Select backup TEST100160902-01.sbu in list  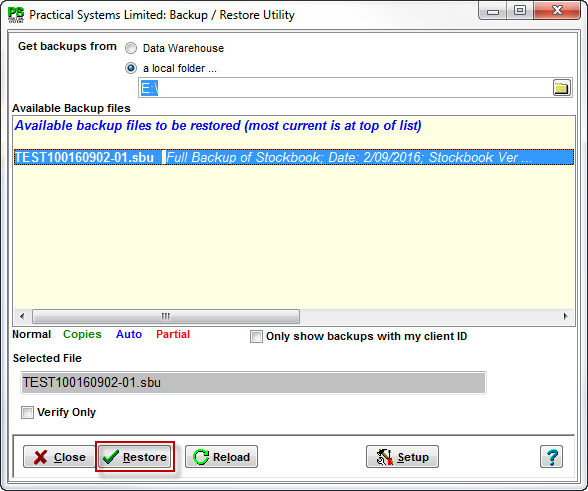(x=294, y=157)
